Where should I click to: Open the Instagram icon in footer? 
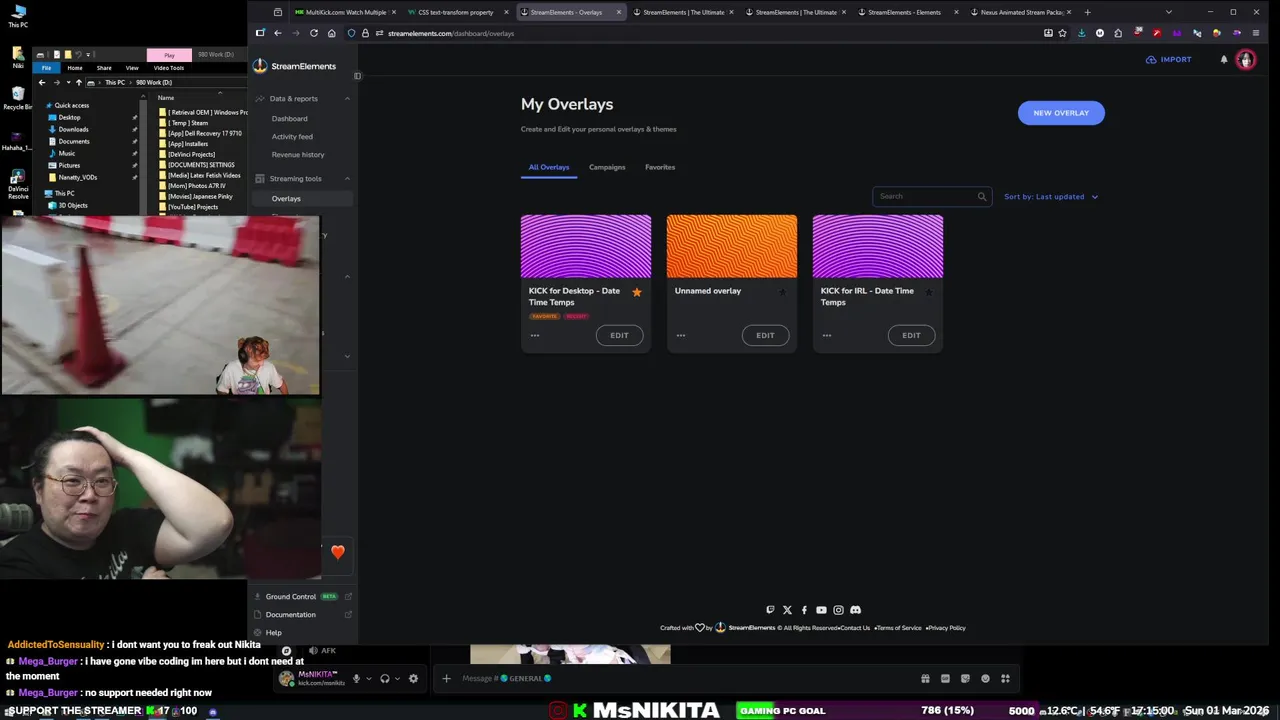(x=838, y=610)
